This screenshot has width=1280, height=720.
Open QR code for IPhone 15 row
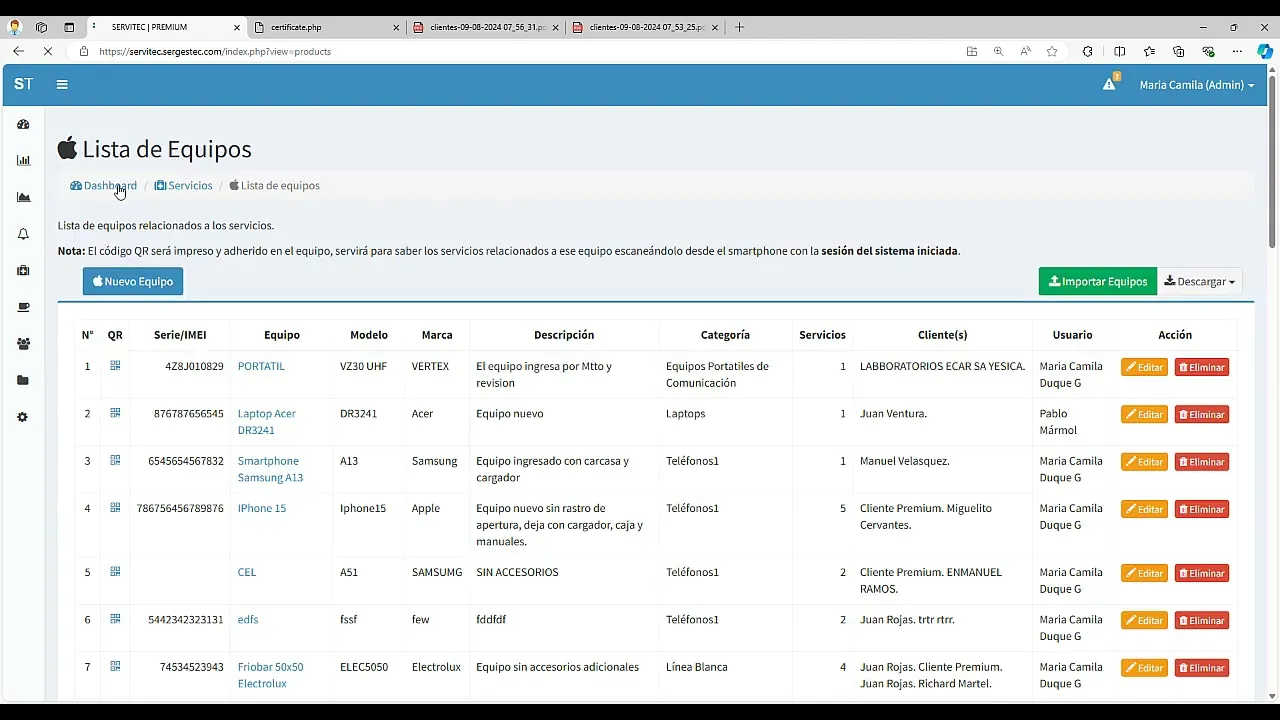pyautogui.click(x=115, y=508)
